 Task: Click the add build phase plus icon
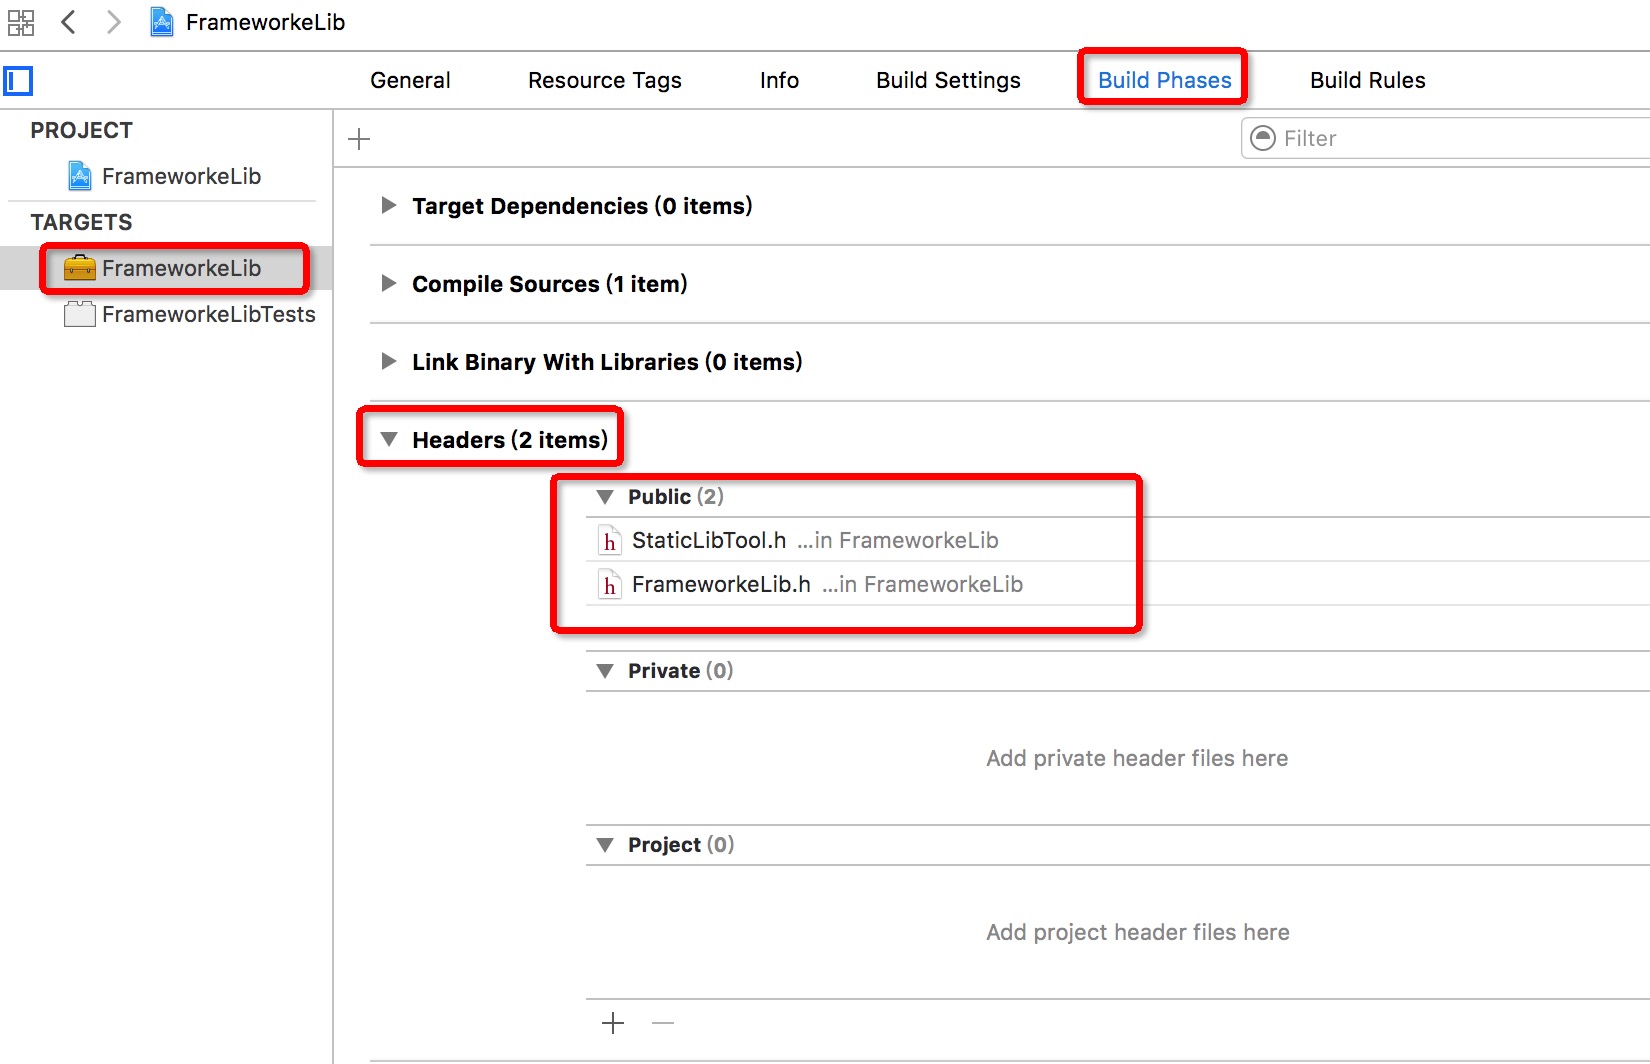(x=359, y=139)
